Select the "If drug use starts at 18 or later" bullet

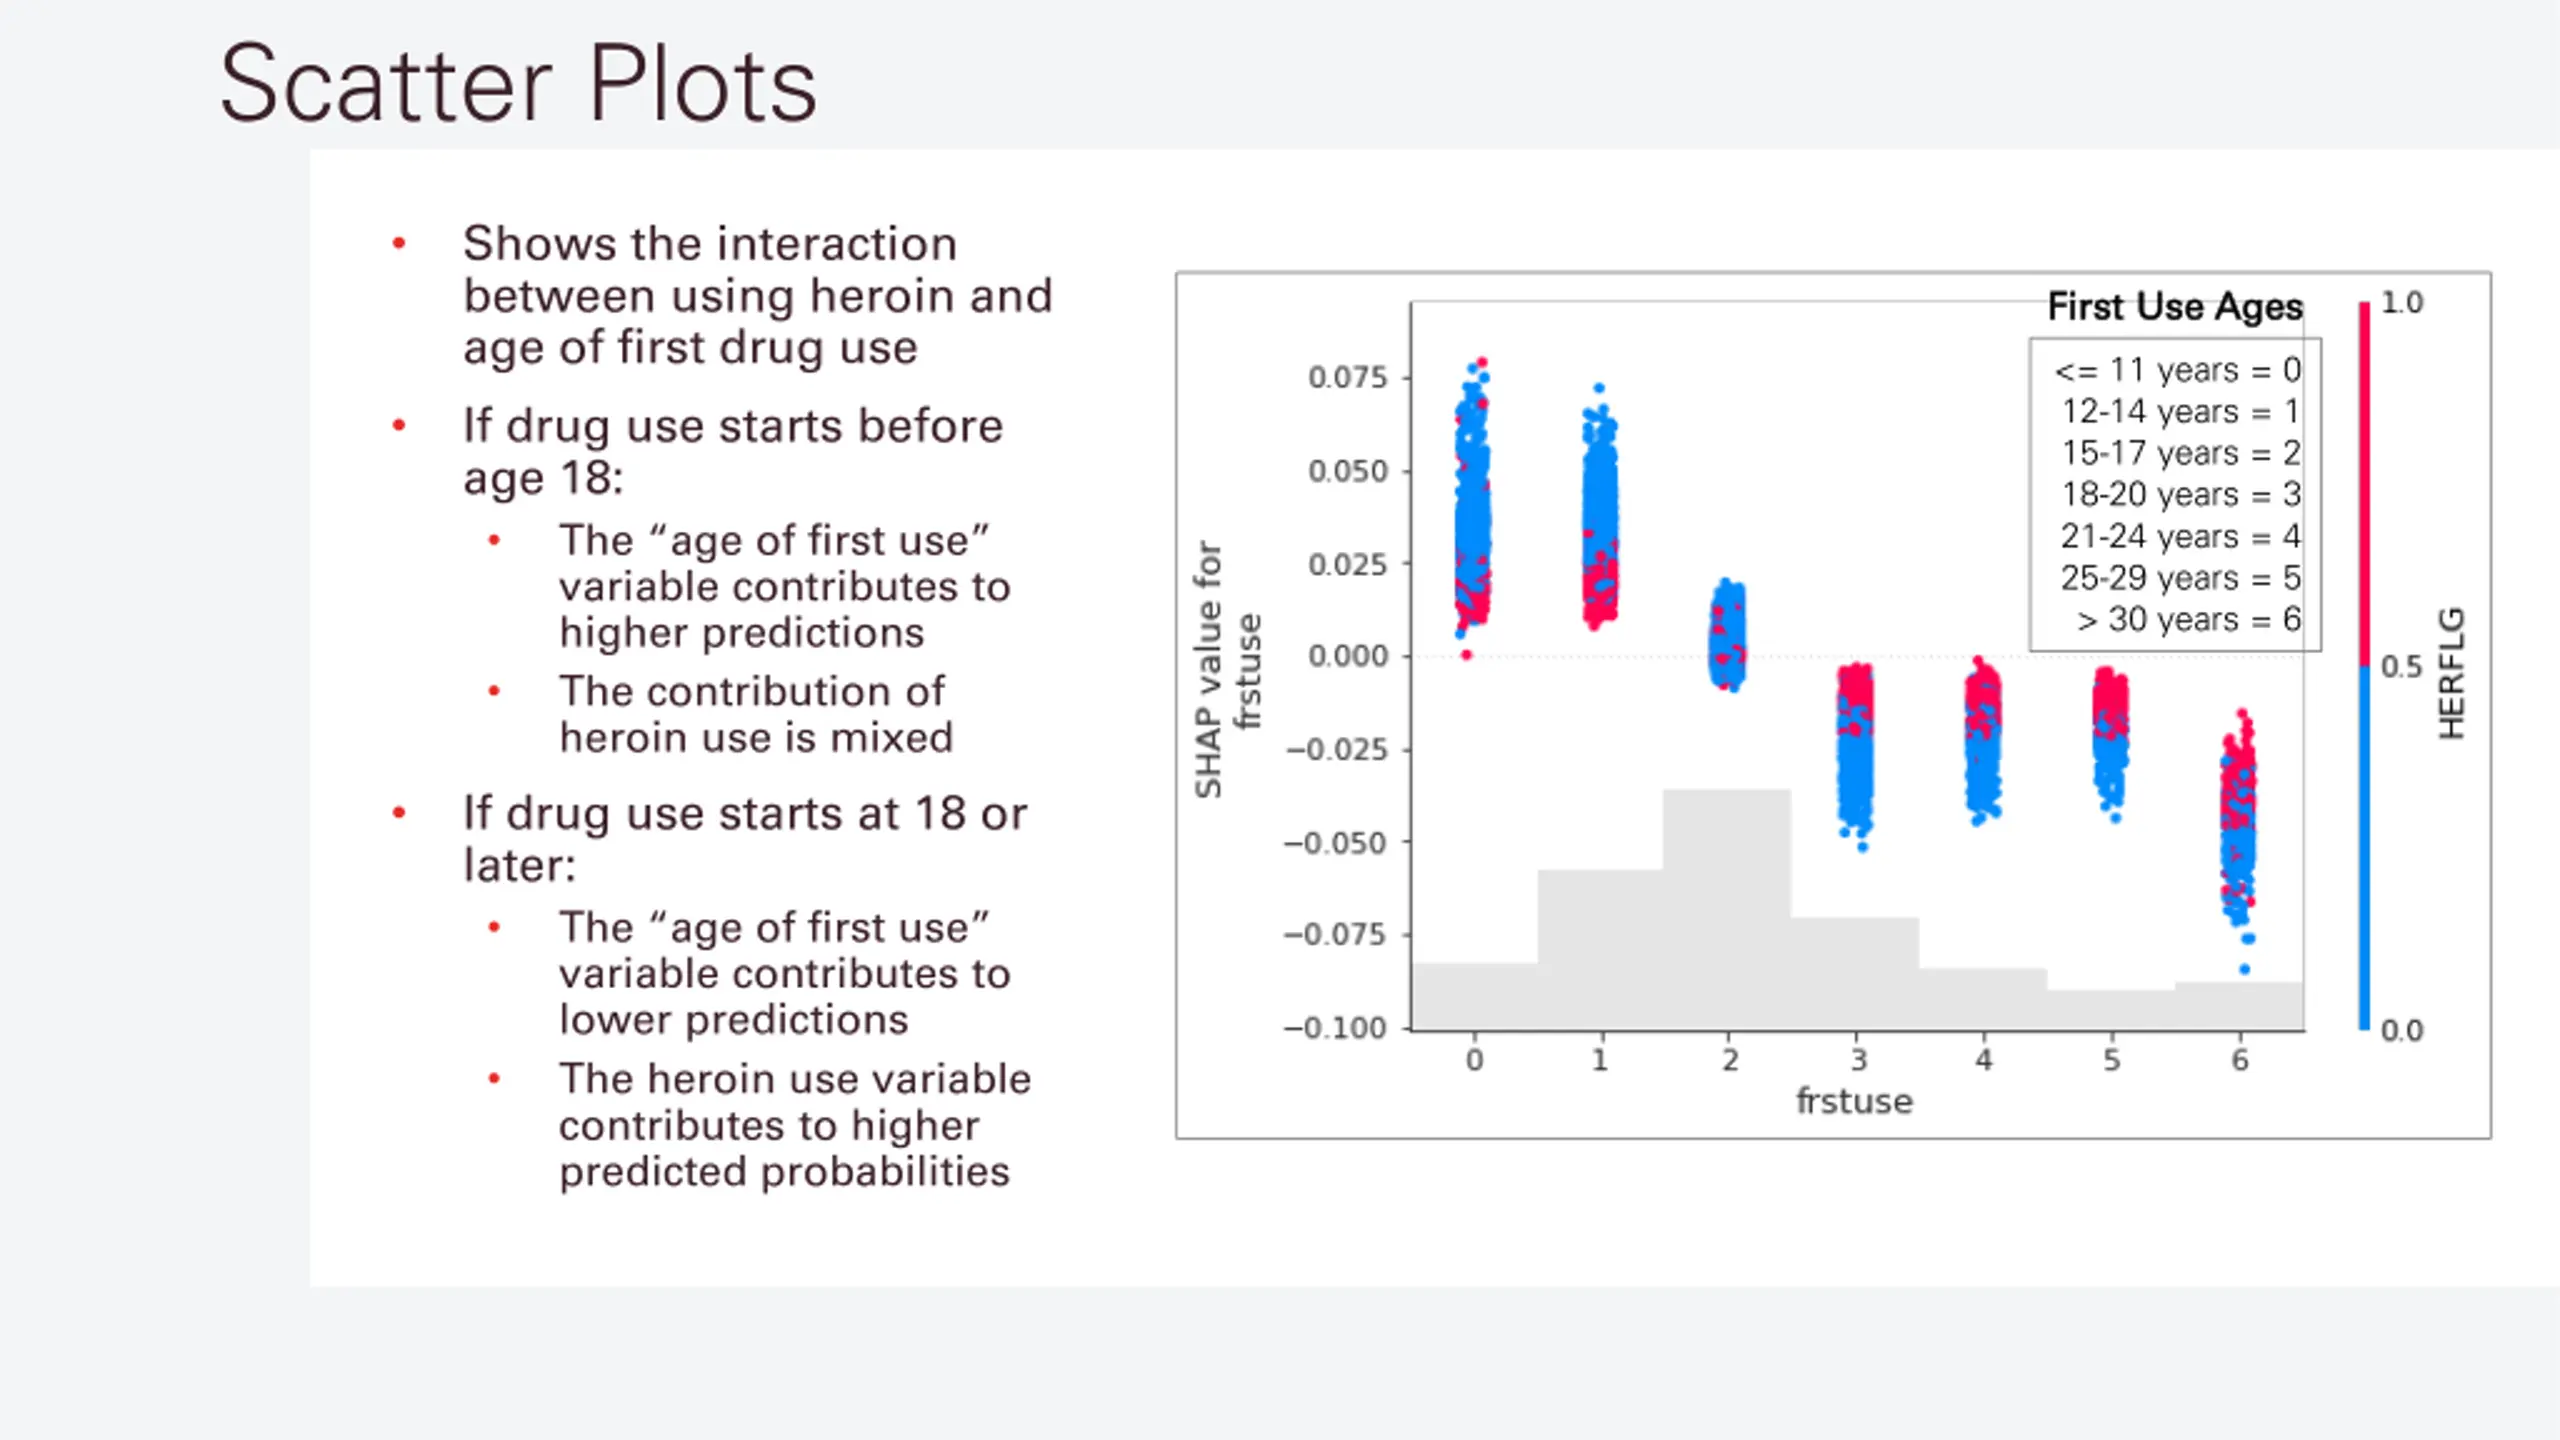(744, 838)
